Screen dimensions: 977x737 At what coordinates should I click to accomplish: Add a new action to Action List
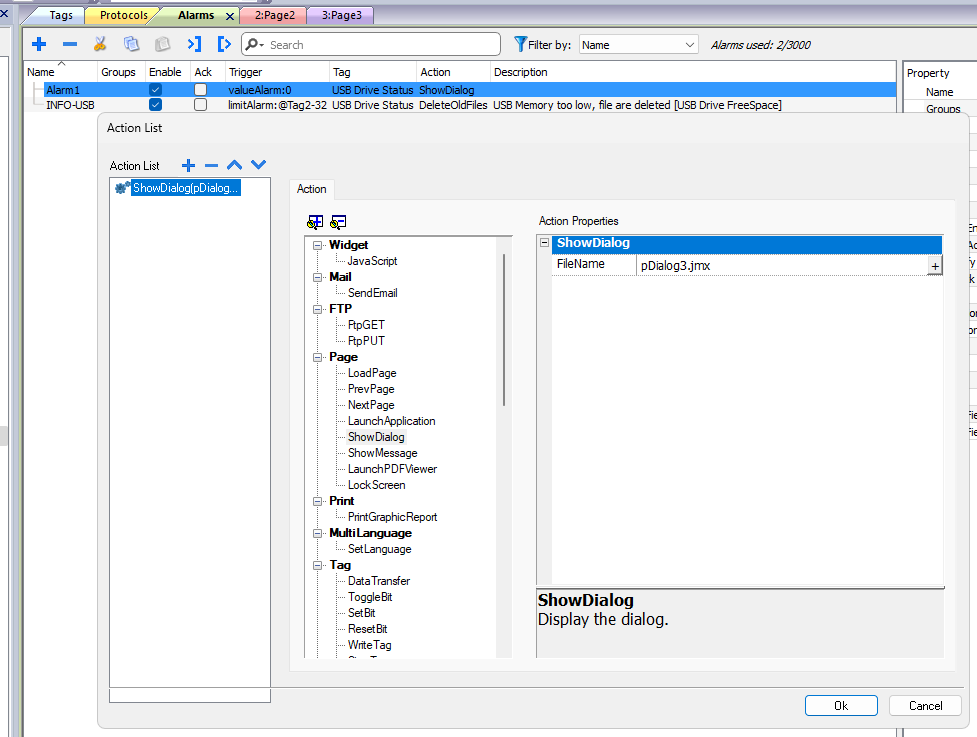[187, 165]
